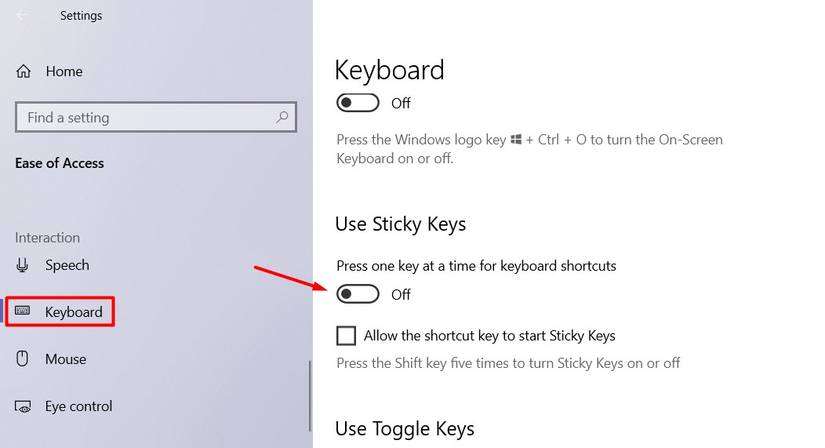
Task: Click the Use Toggle Keys heading
Action: (404, 429)
